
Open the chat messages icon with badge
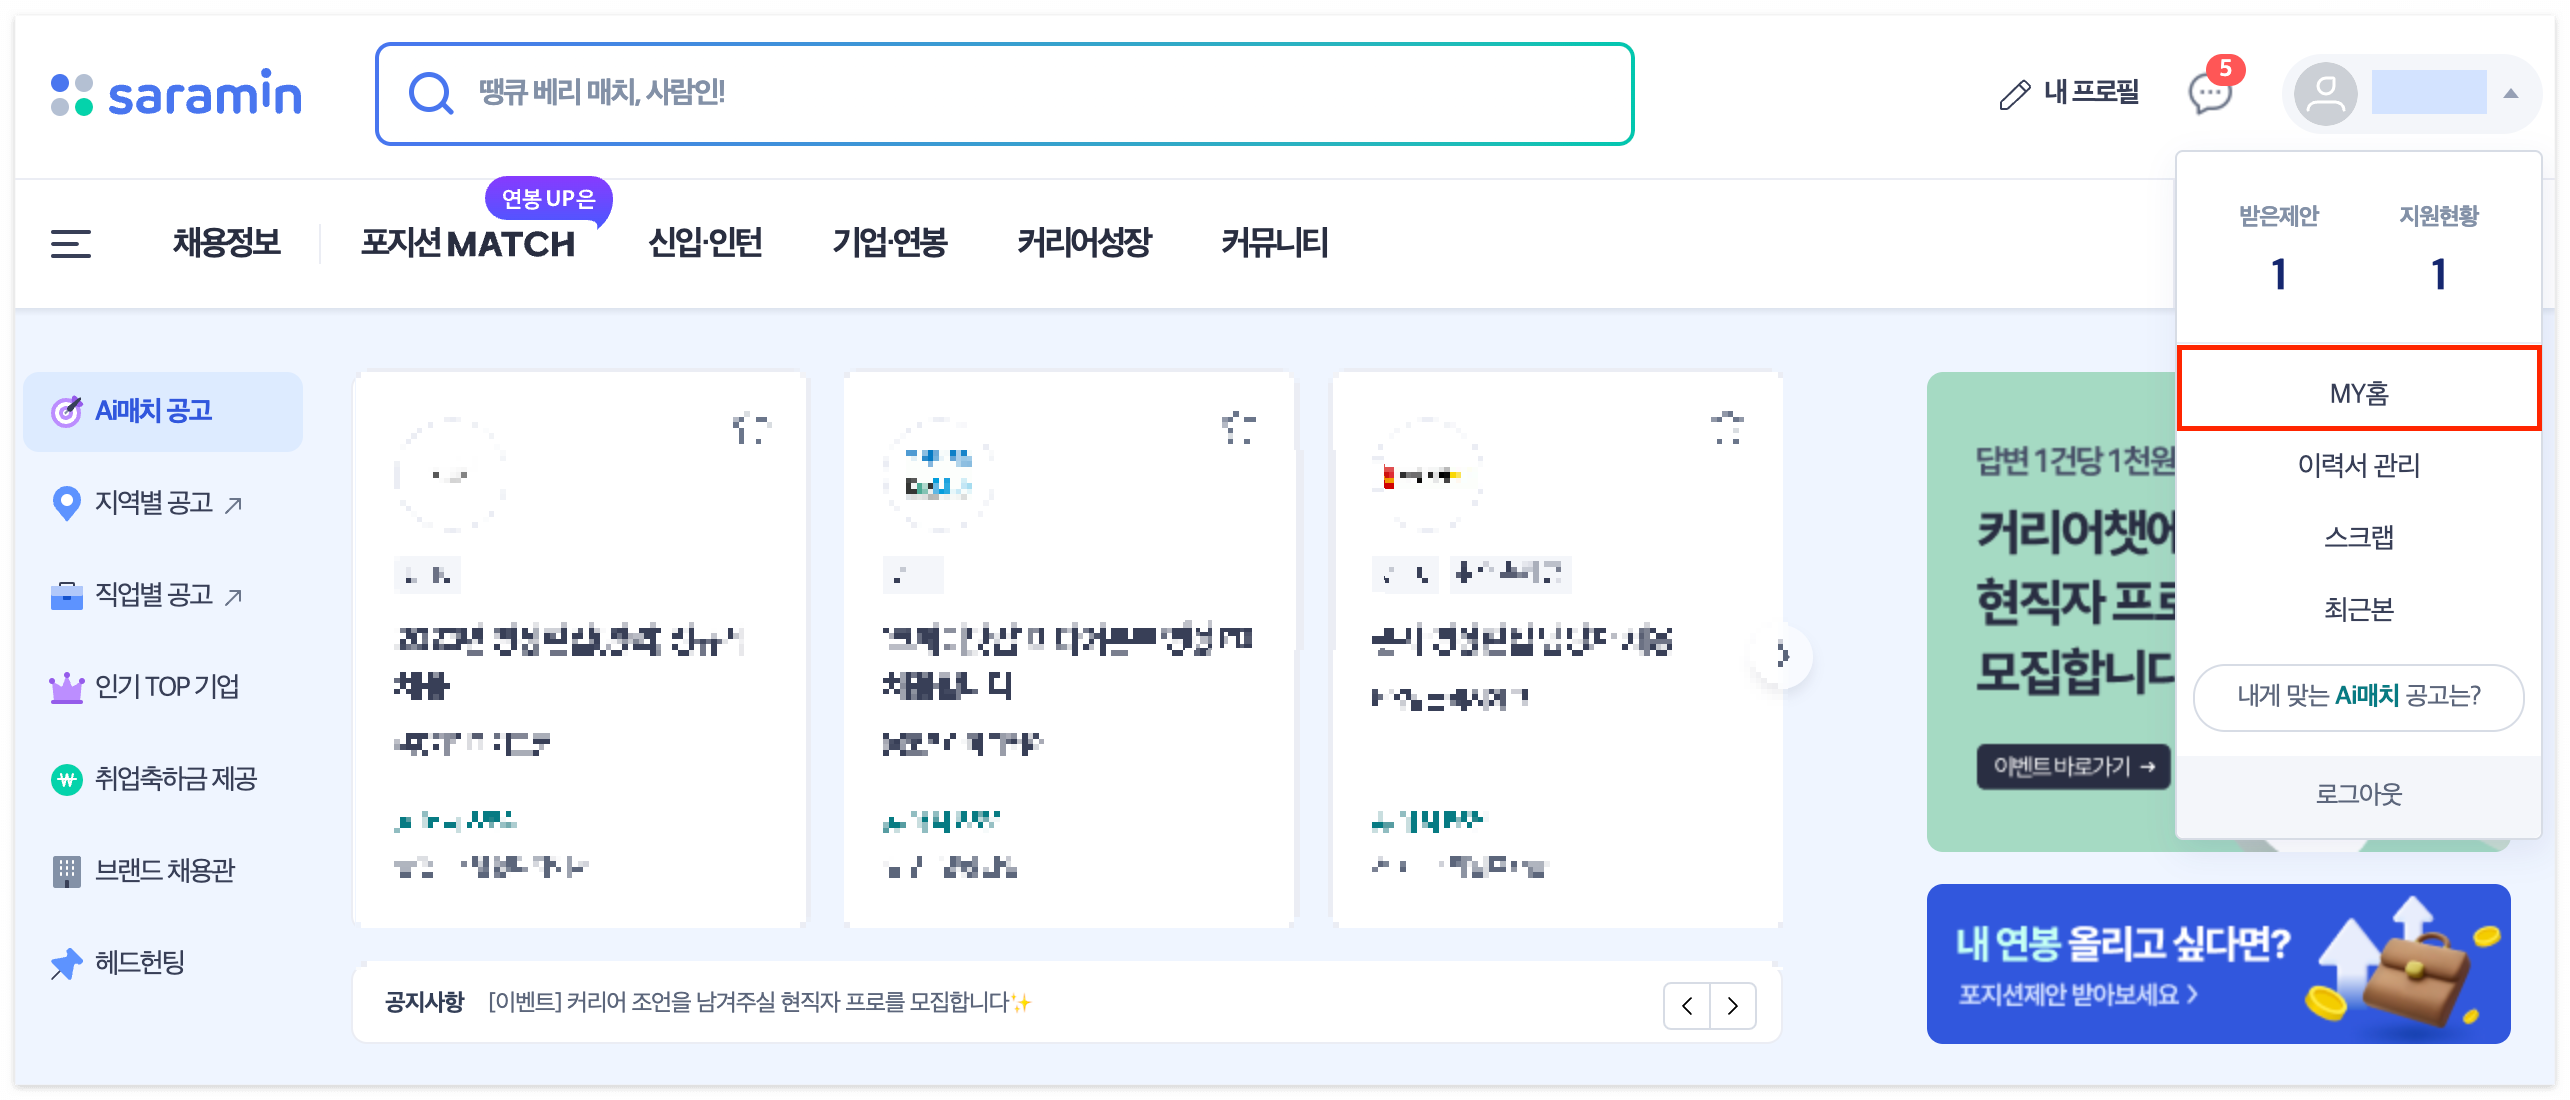(x=2209, y=94)
